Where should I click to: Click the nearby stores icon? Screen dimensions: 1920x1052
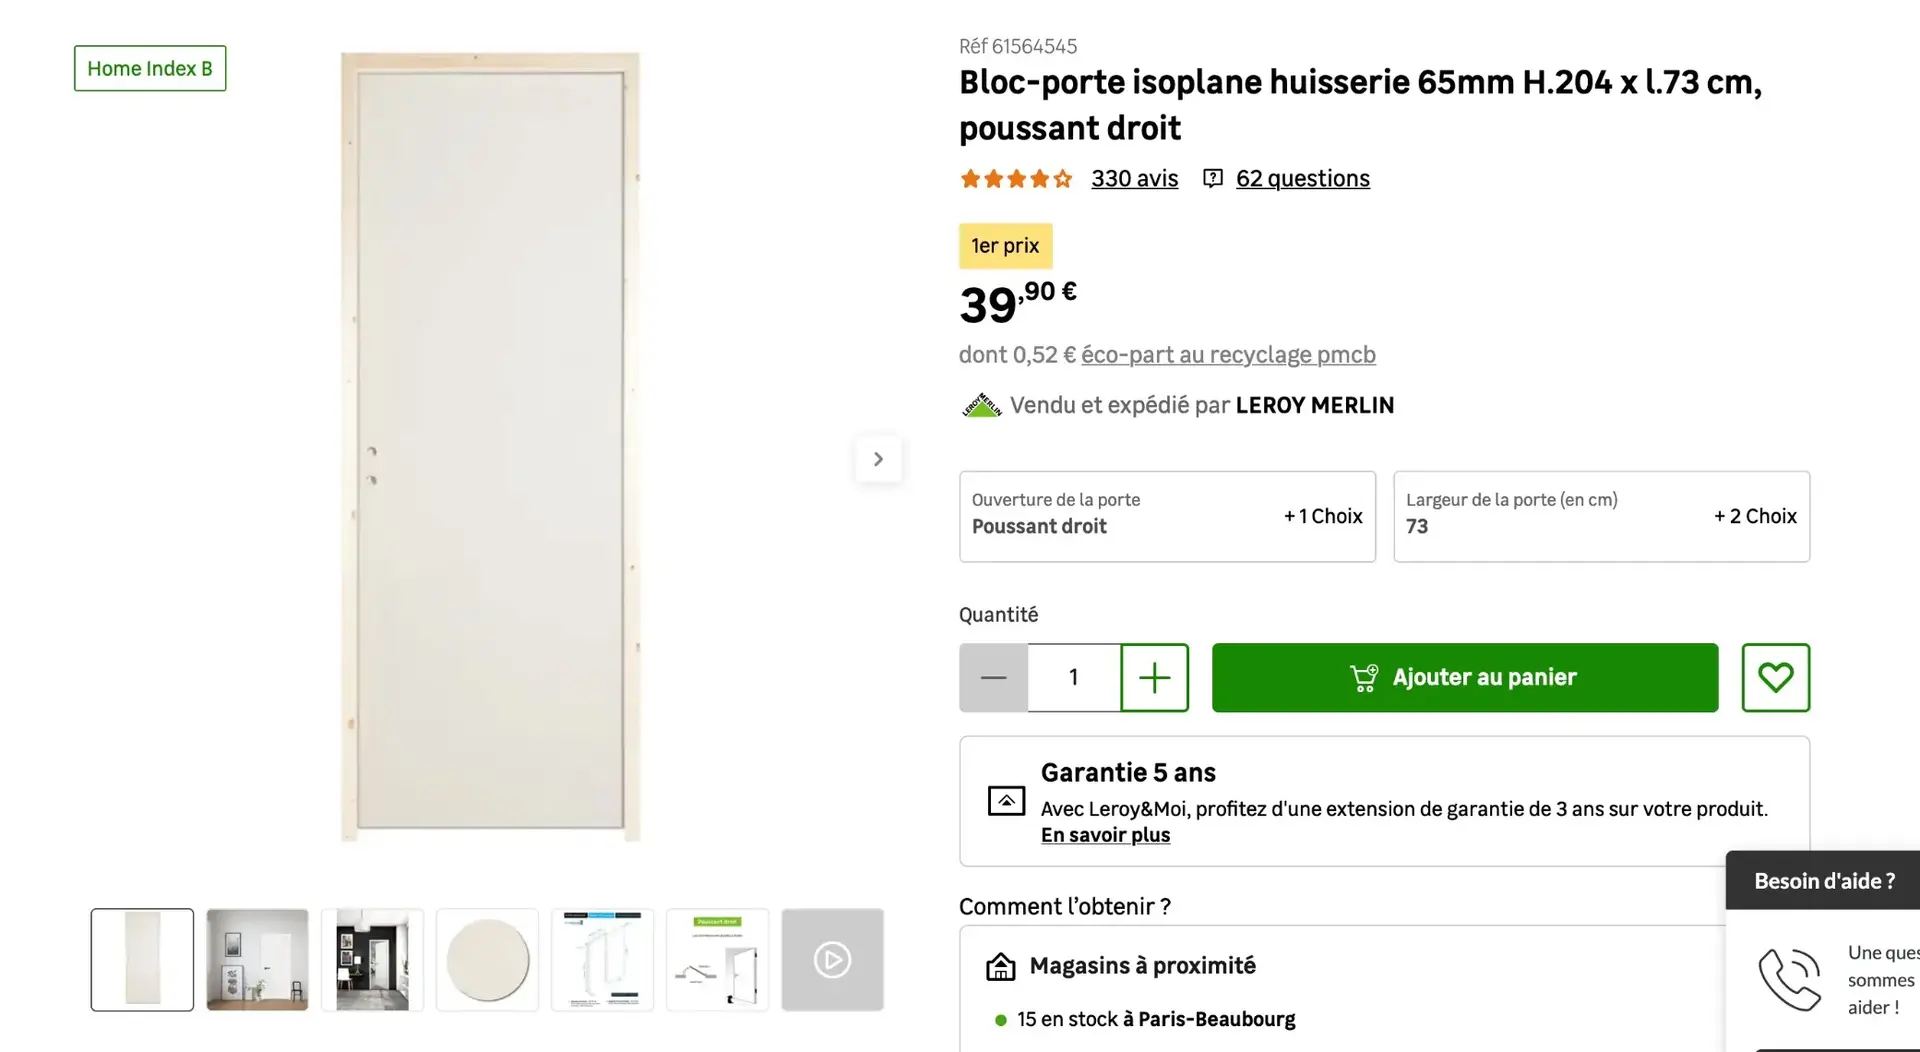1000,966
